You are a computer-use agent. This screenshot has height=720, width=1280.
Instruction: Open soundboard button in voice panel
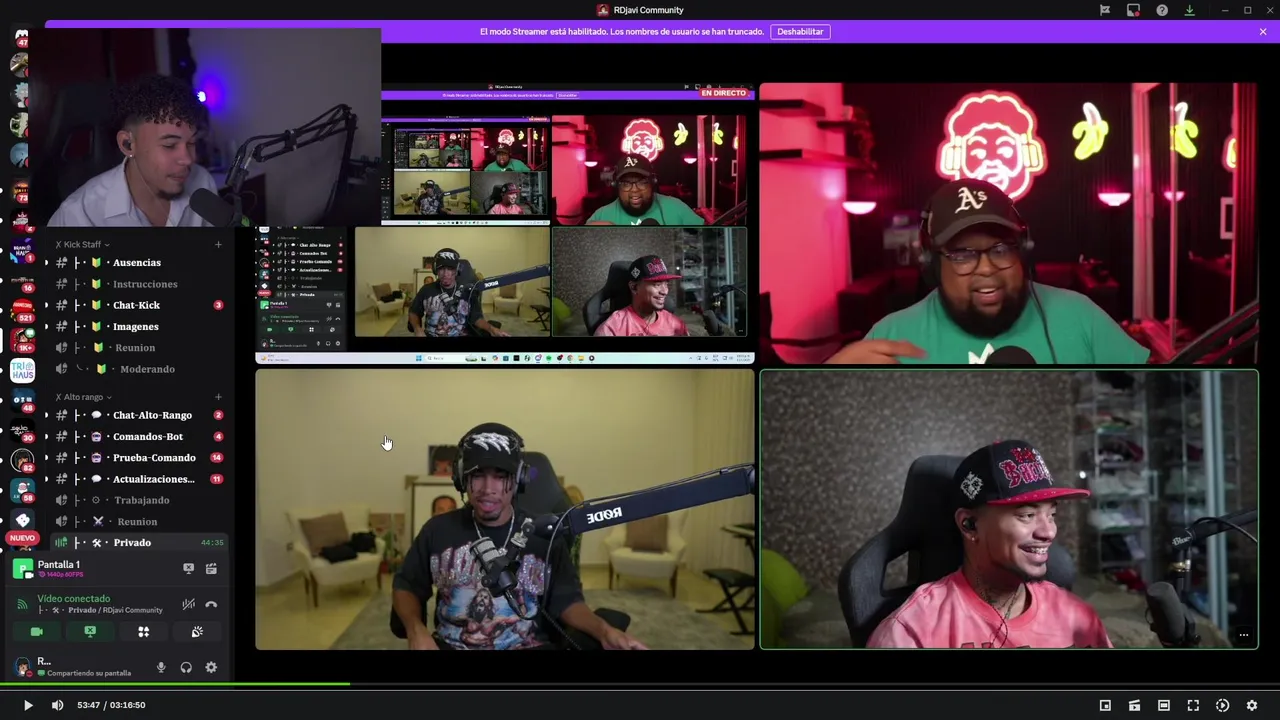point(197,632)
